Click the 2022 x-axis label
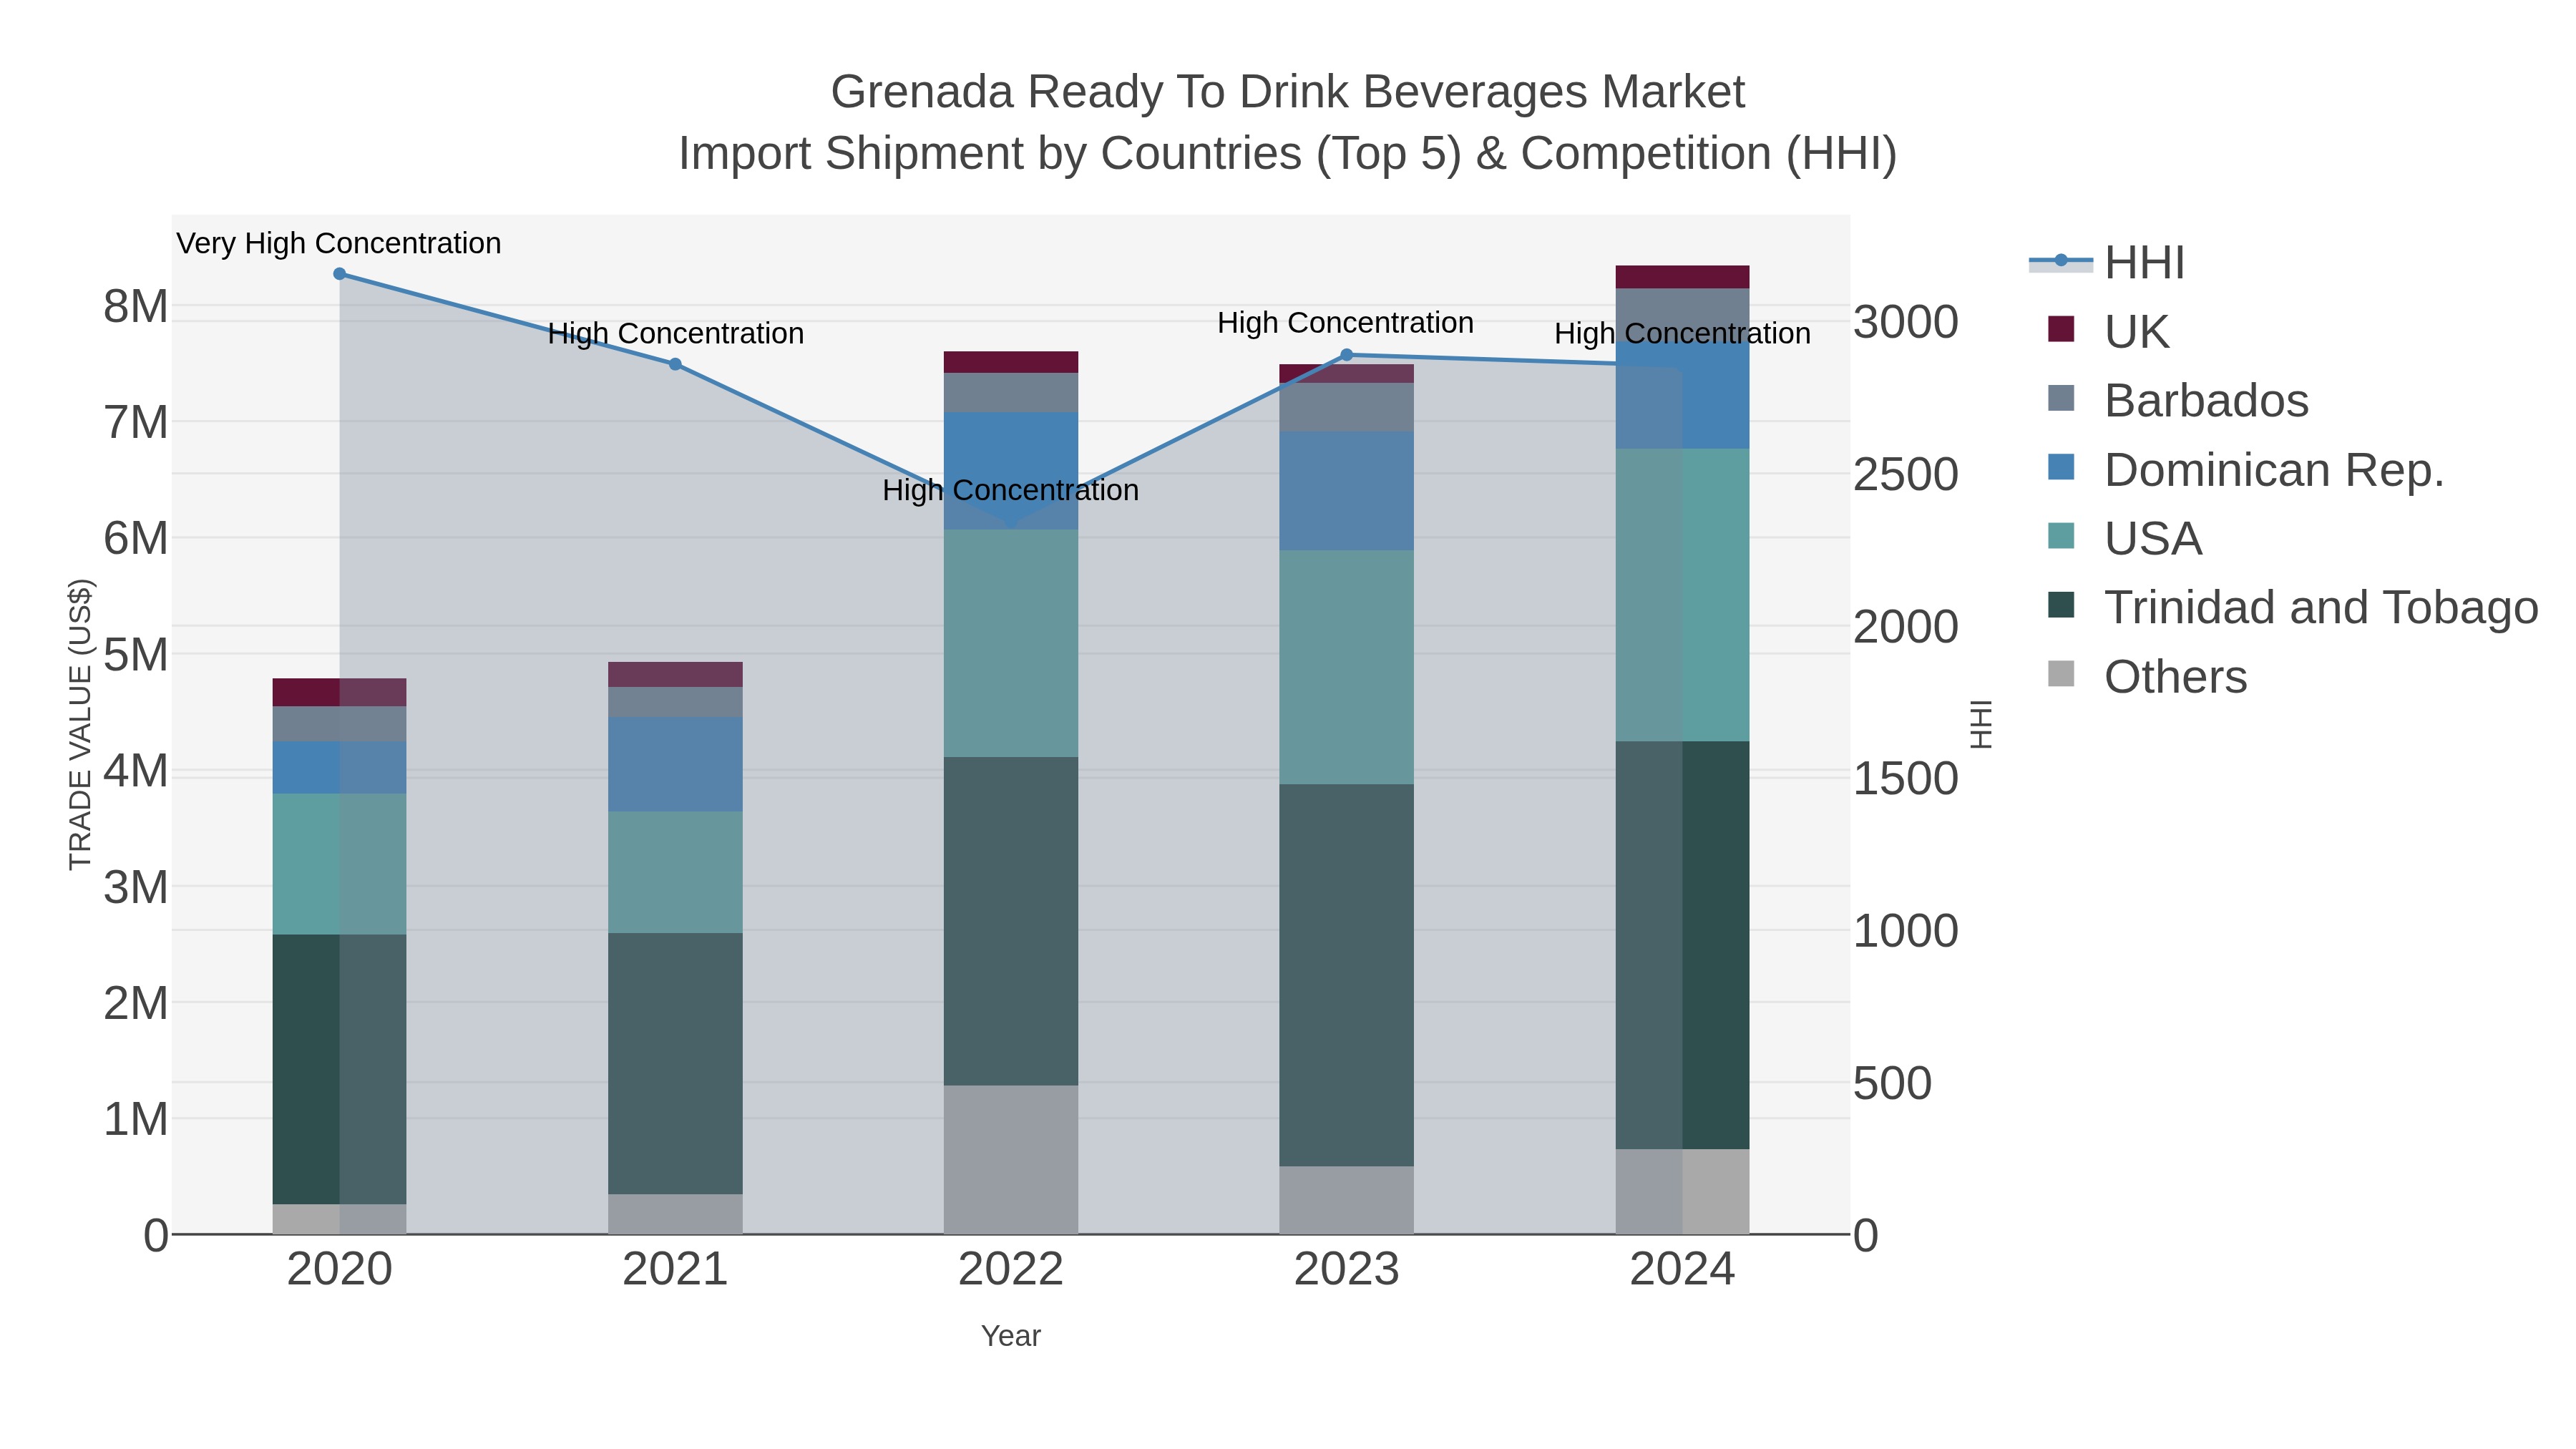The height and width of the screenshot is (1449, 2576). tap(1011, 1270)
